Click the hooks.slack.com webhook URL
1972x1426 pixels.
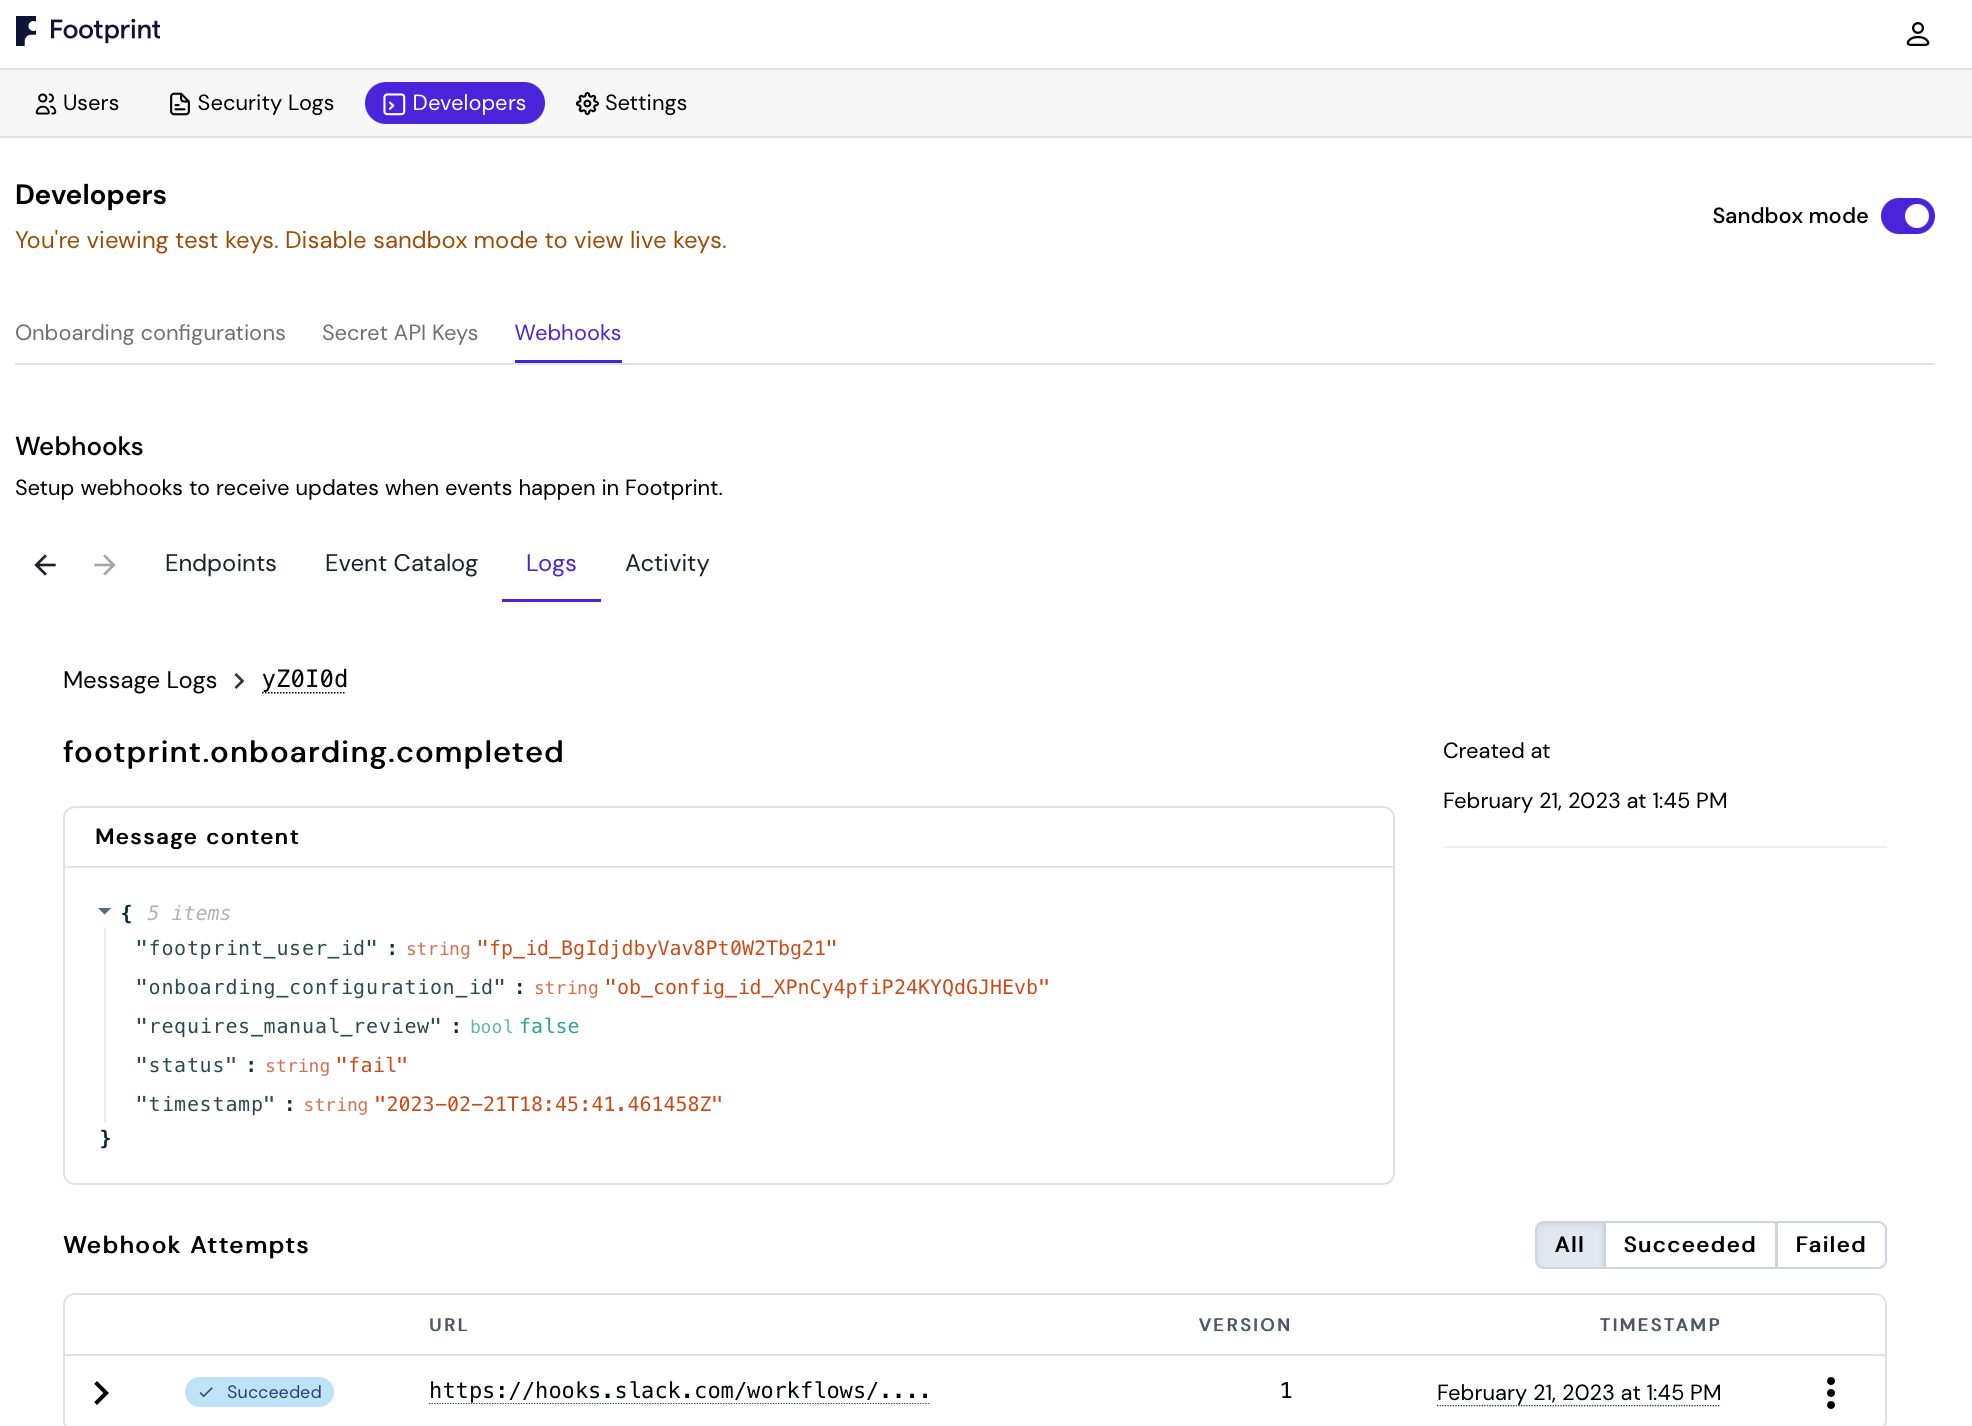coord(679,1391)
